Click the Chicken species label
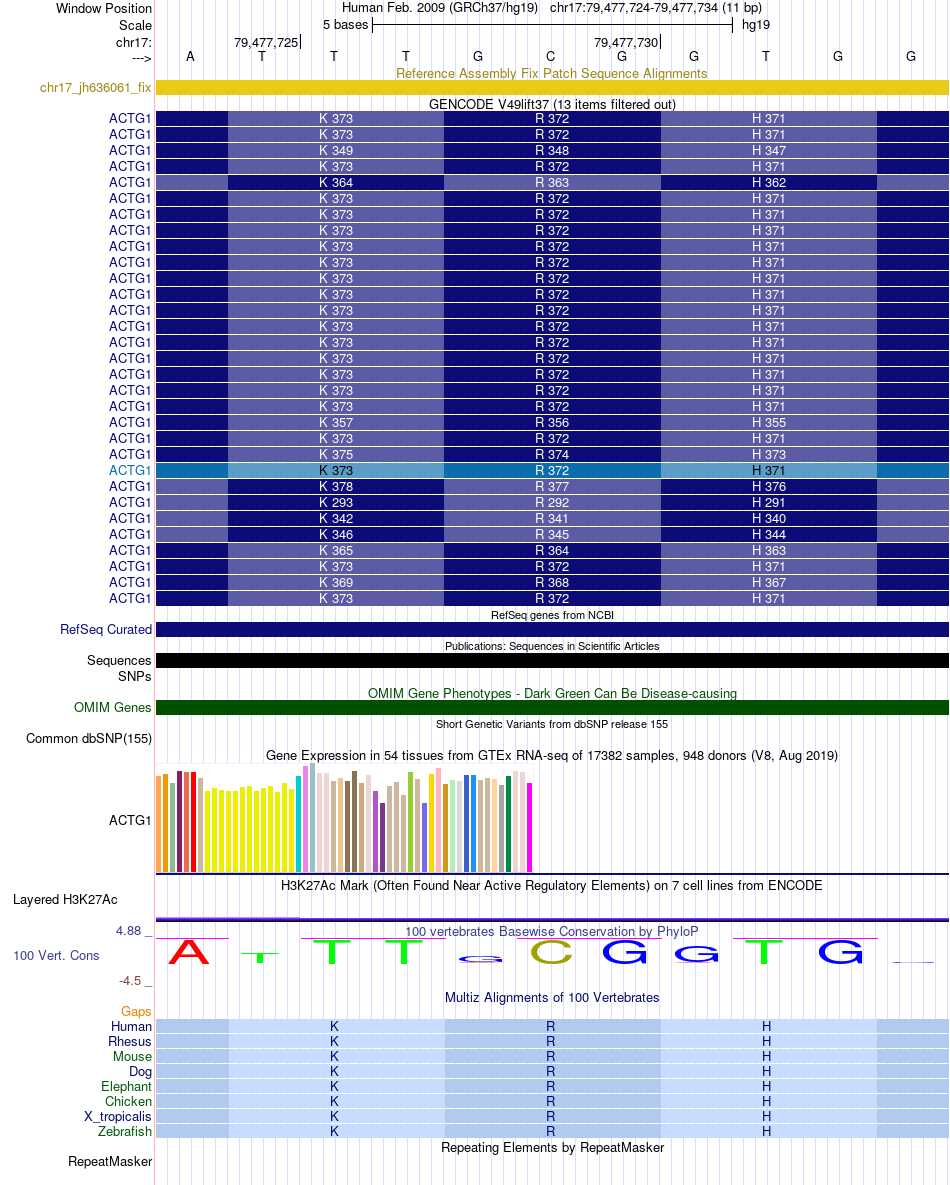 128,1101
